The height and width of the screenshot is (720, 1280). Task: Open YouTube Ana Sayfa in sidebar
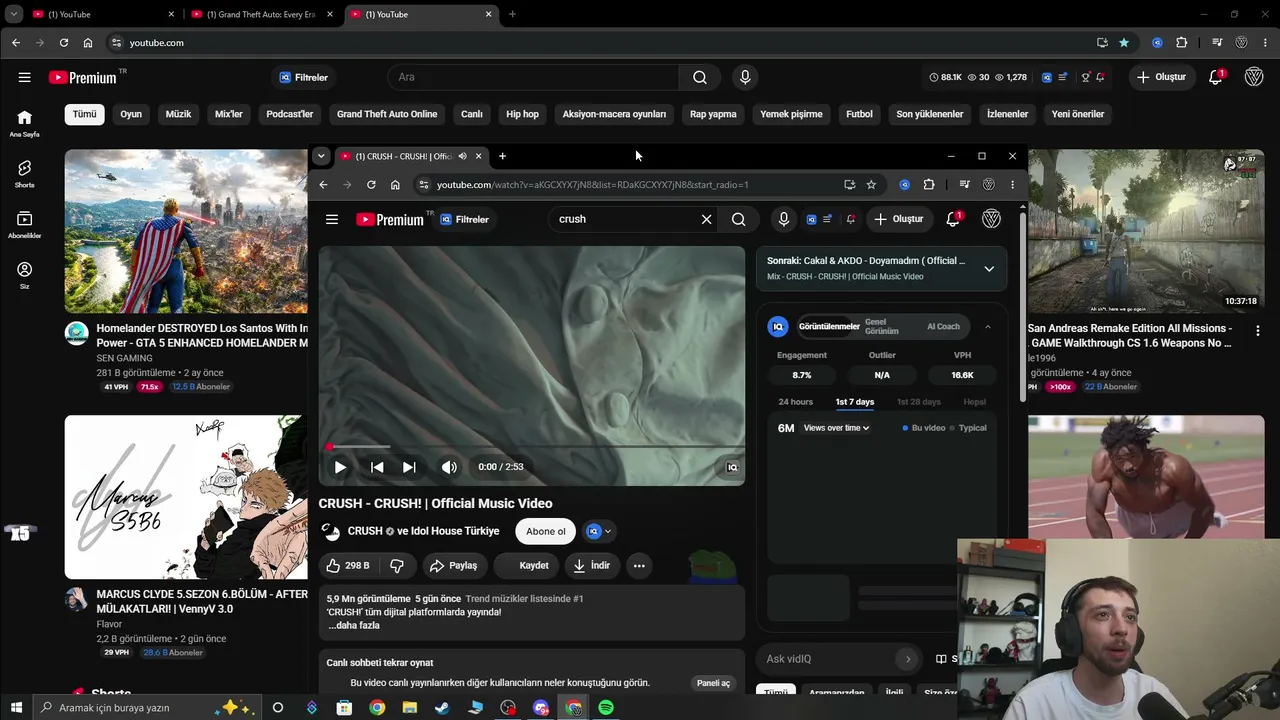[25, 123]
